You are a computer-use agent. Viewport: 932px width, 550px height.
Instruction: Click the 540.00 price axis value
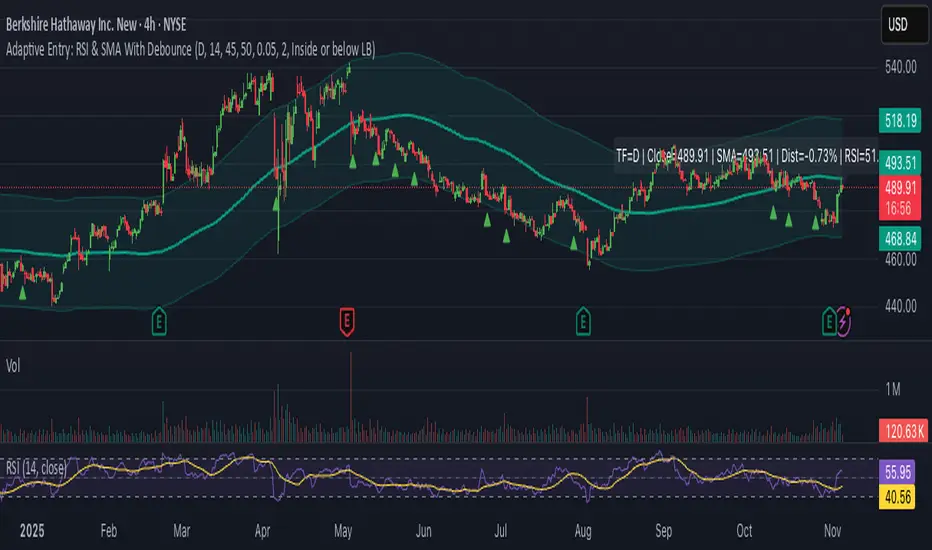click(900, 67)
